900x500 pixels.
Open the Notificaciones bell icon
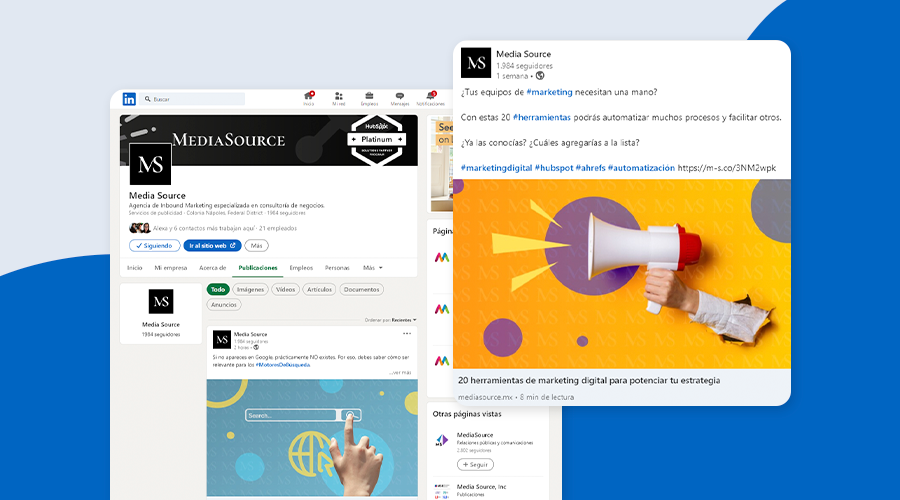(430, 97)
